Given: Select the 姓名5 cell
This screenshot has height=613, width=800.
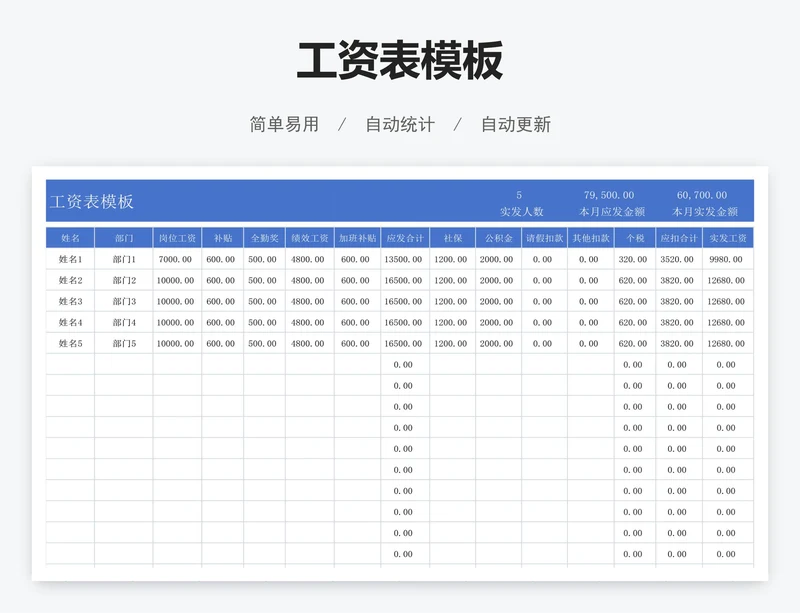Looking at the screenshot, I should (70, 344).
